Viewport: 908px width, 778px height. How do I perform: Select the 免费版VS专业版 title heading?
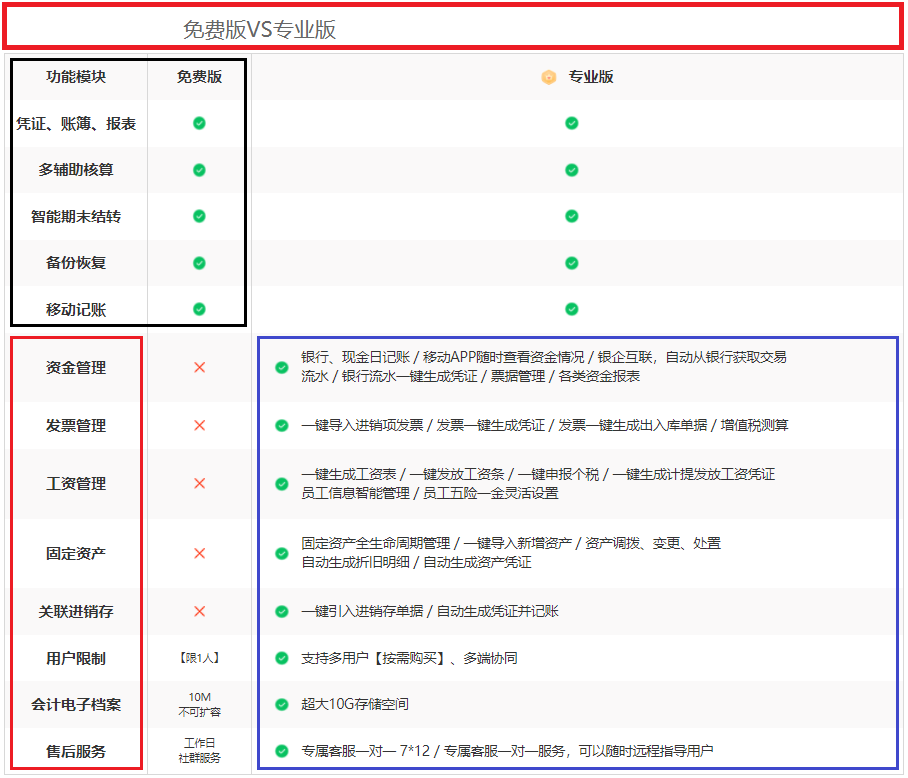[x=259, y=30]
